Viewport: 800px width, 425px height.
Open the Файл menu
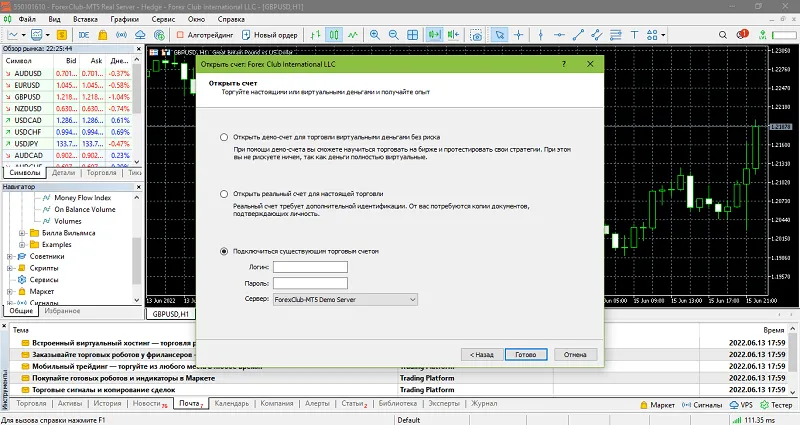[27, 19]
